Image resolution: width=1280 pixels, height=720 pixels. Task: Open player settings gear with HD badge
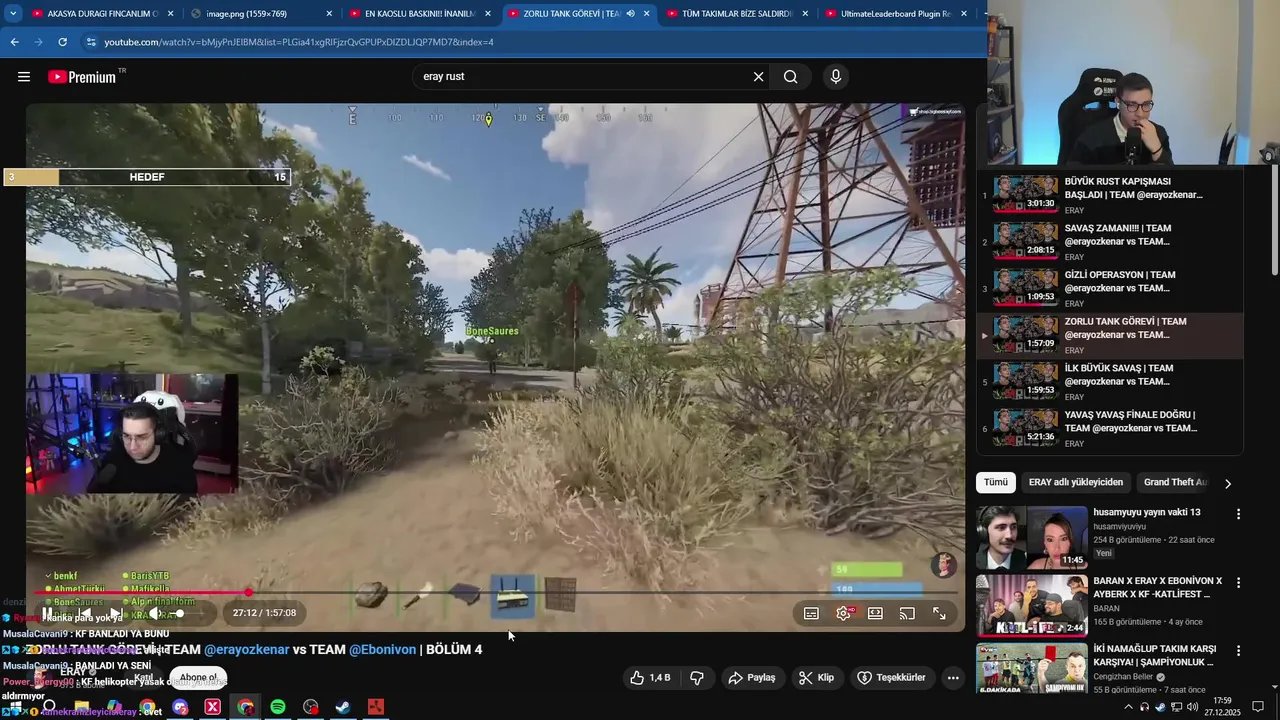pos(844,613)
